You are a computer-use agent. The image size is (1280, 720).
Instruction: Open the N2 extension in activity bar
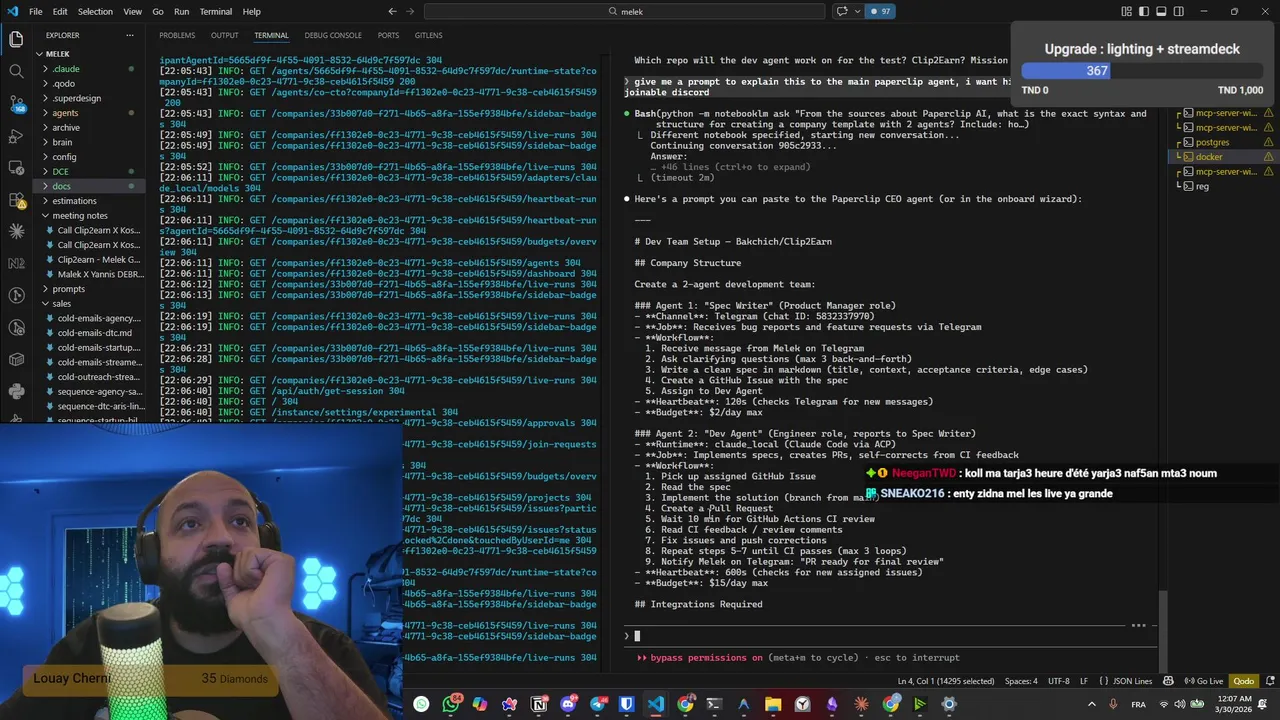point(16,263)
